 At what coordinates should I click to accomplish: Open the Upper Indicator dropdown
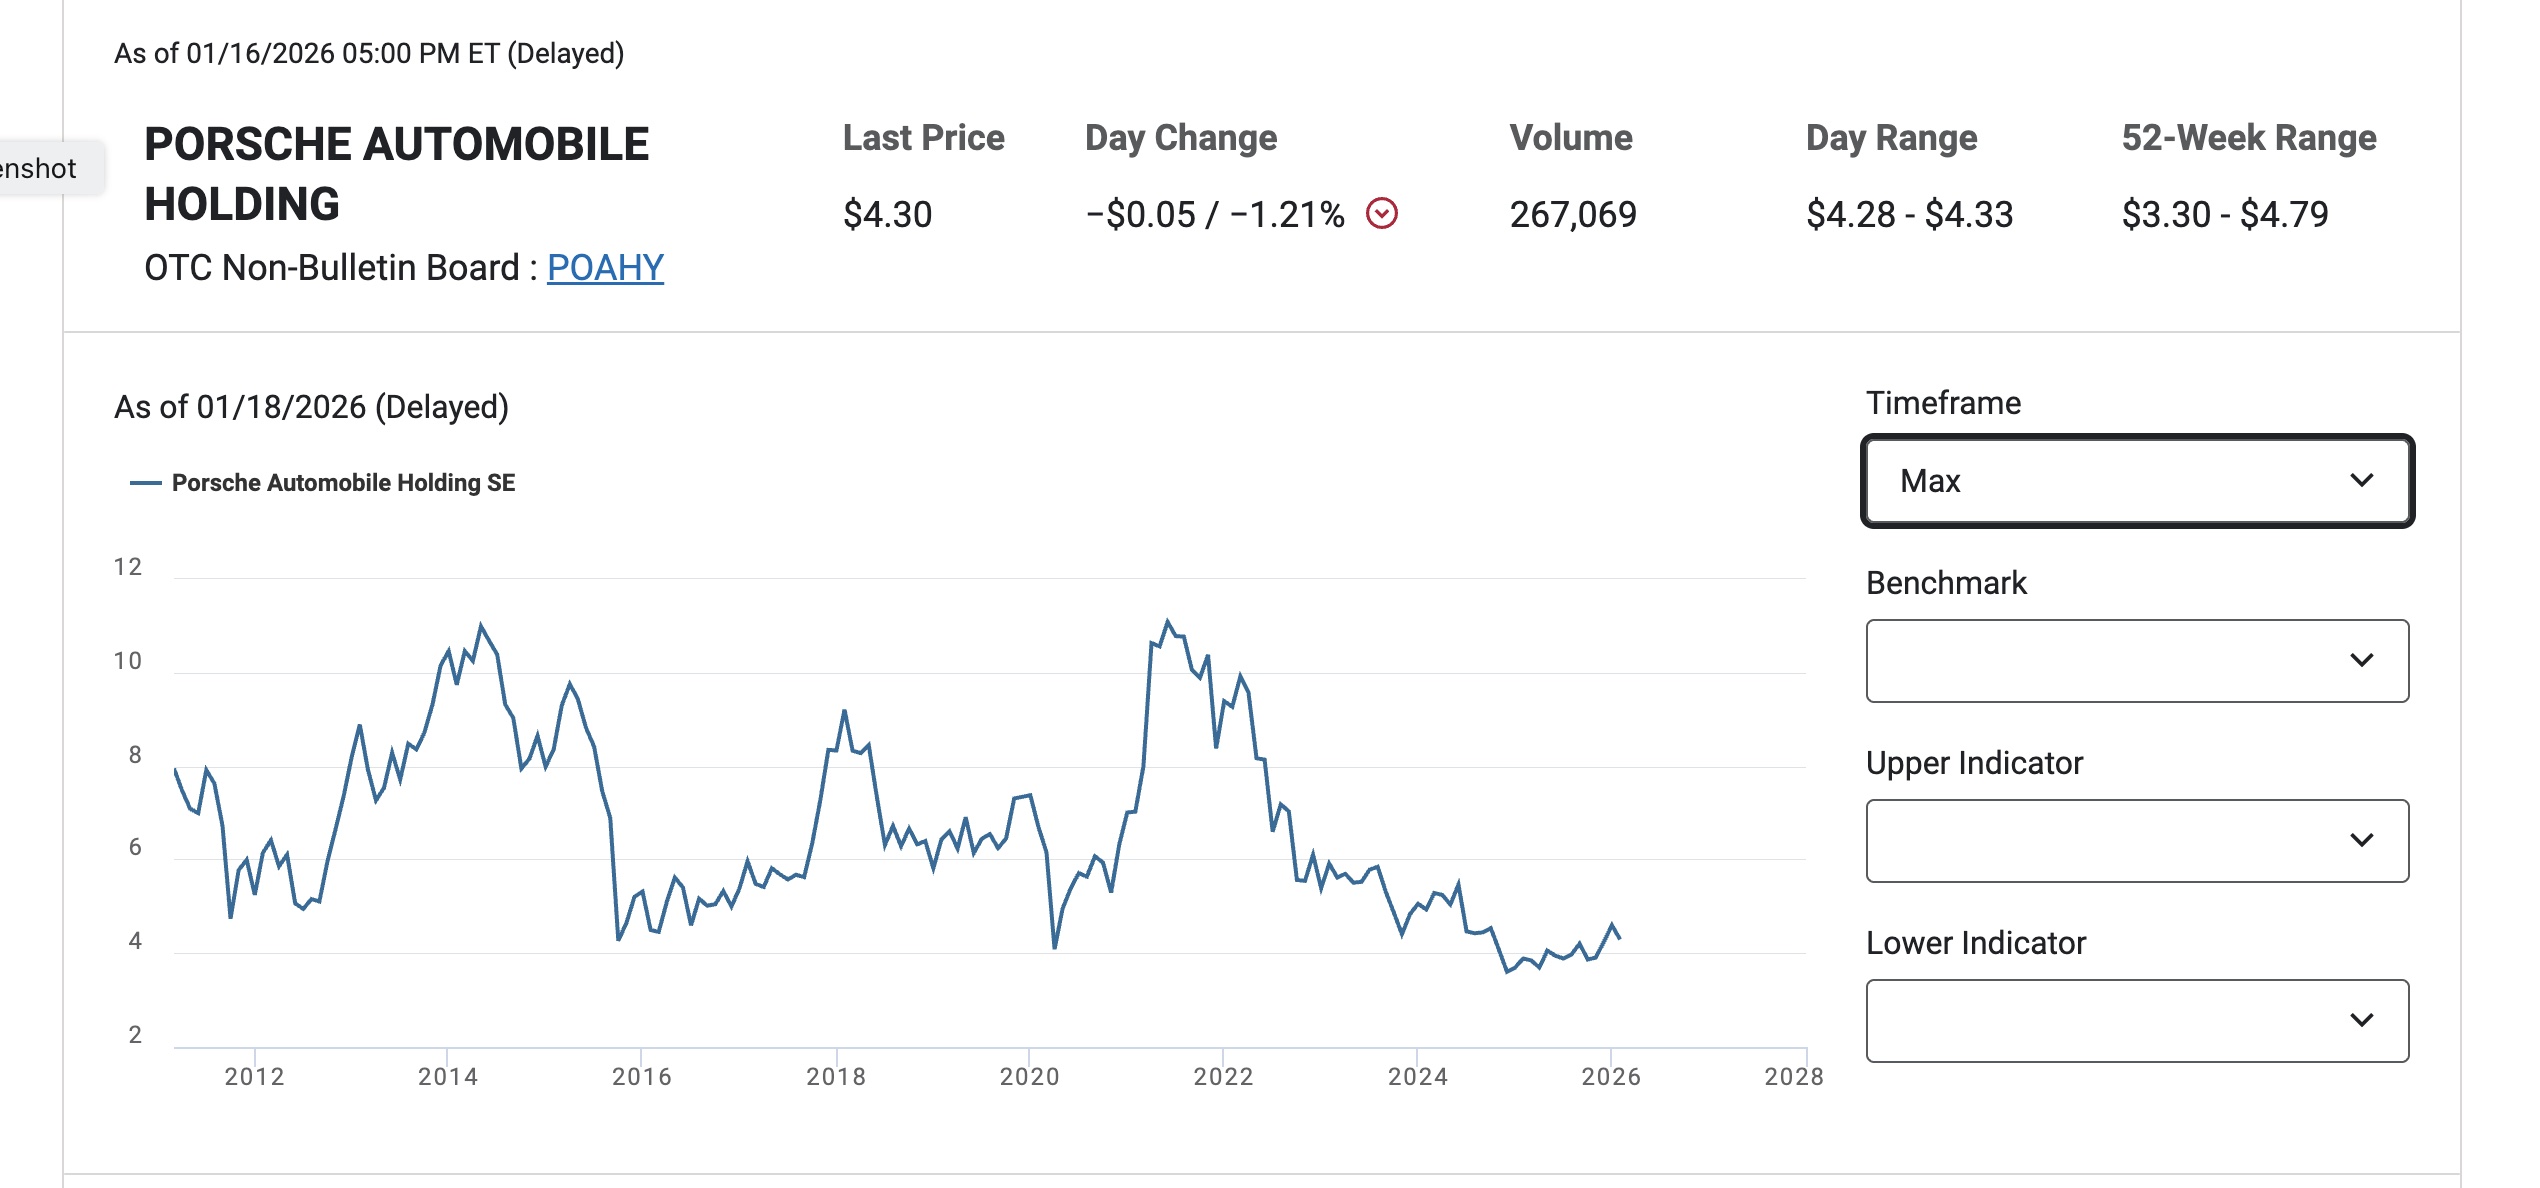tap(2136, 841)
